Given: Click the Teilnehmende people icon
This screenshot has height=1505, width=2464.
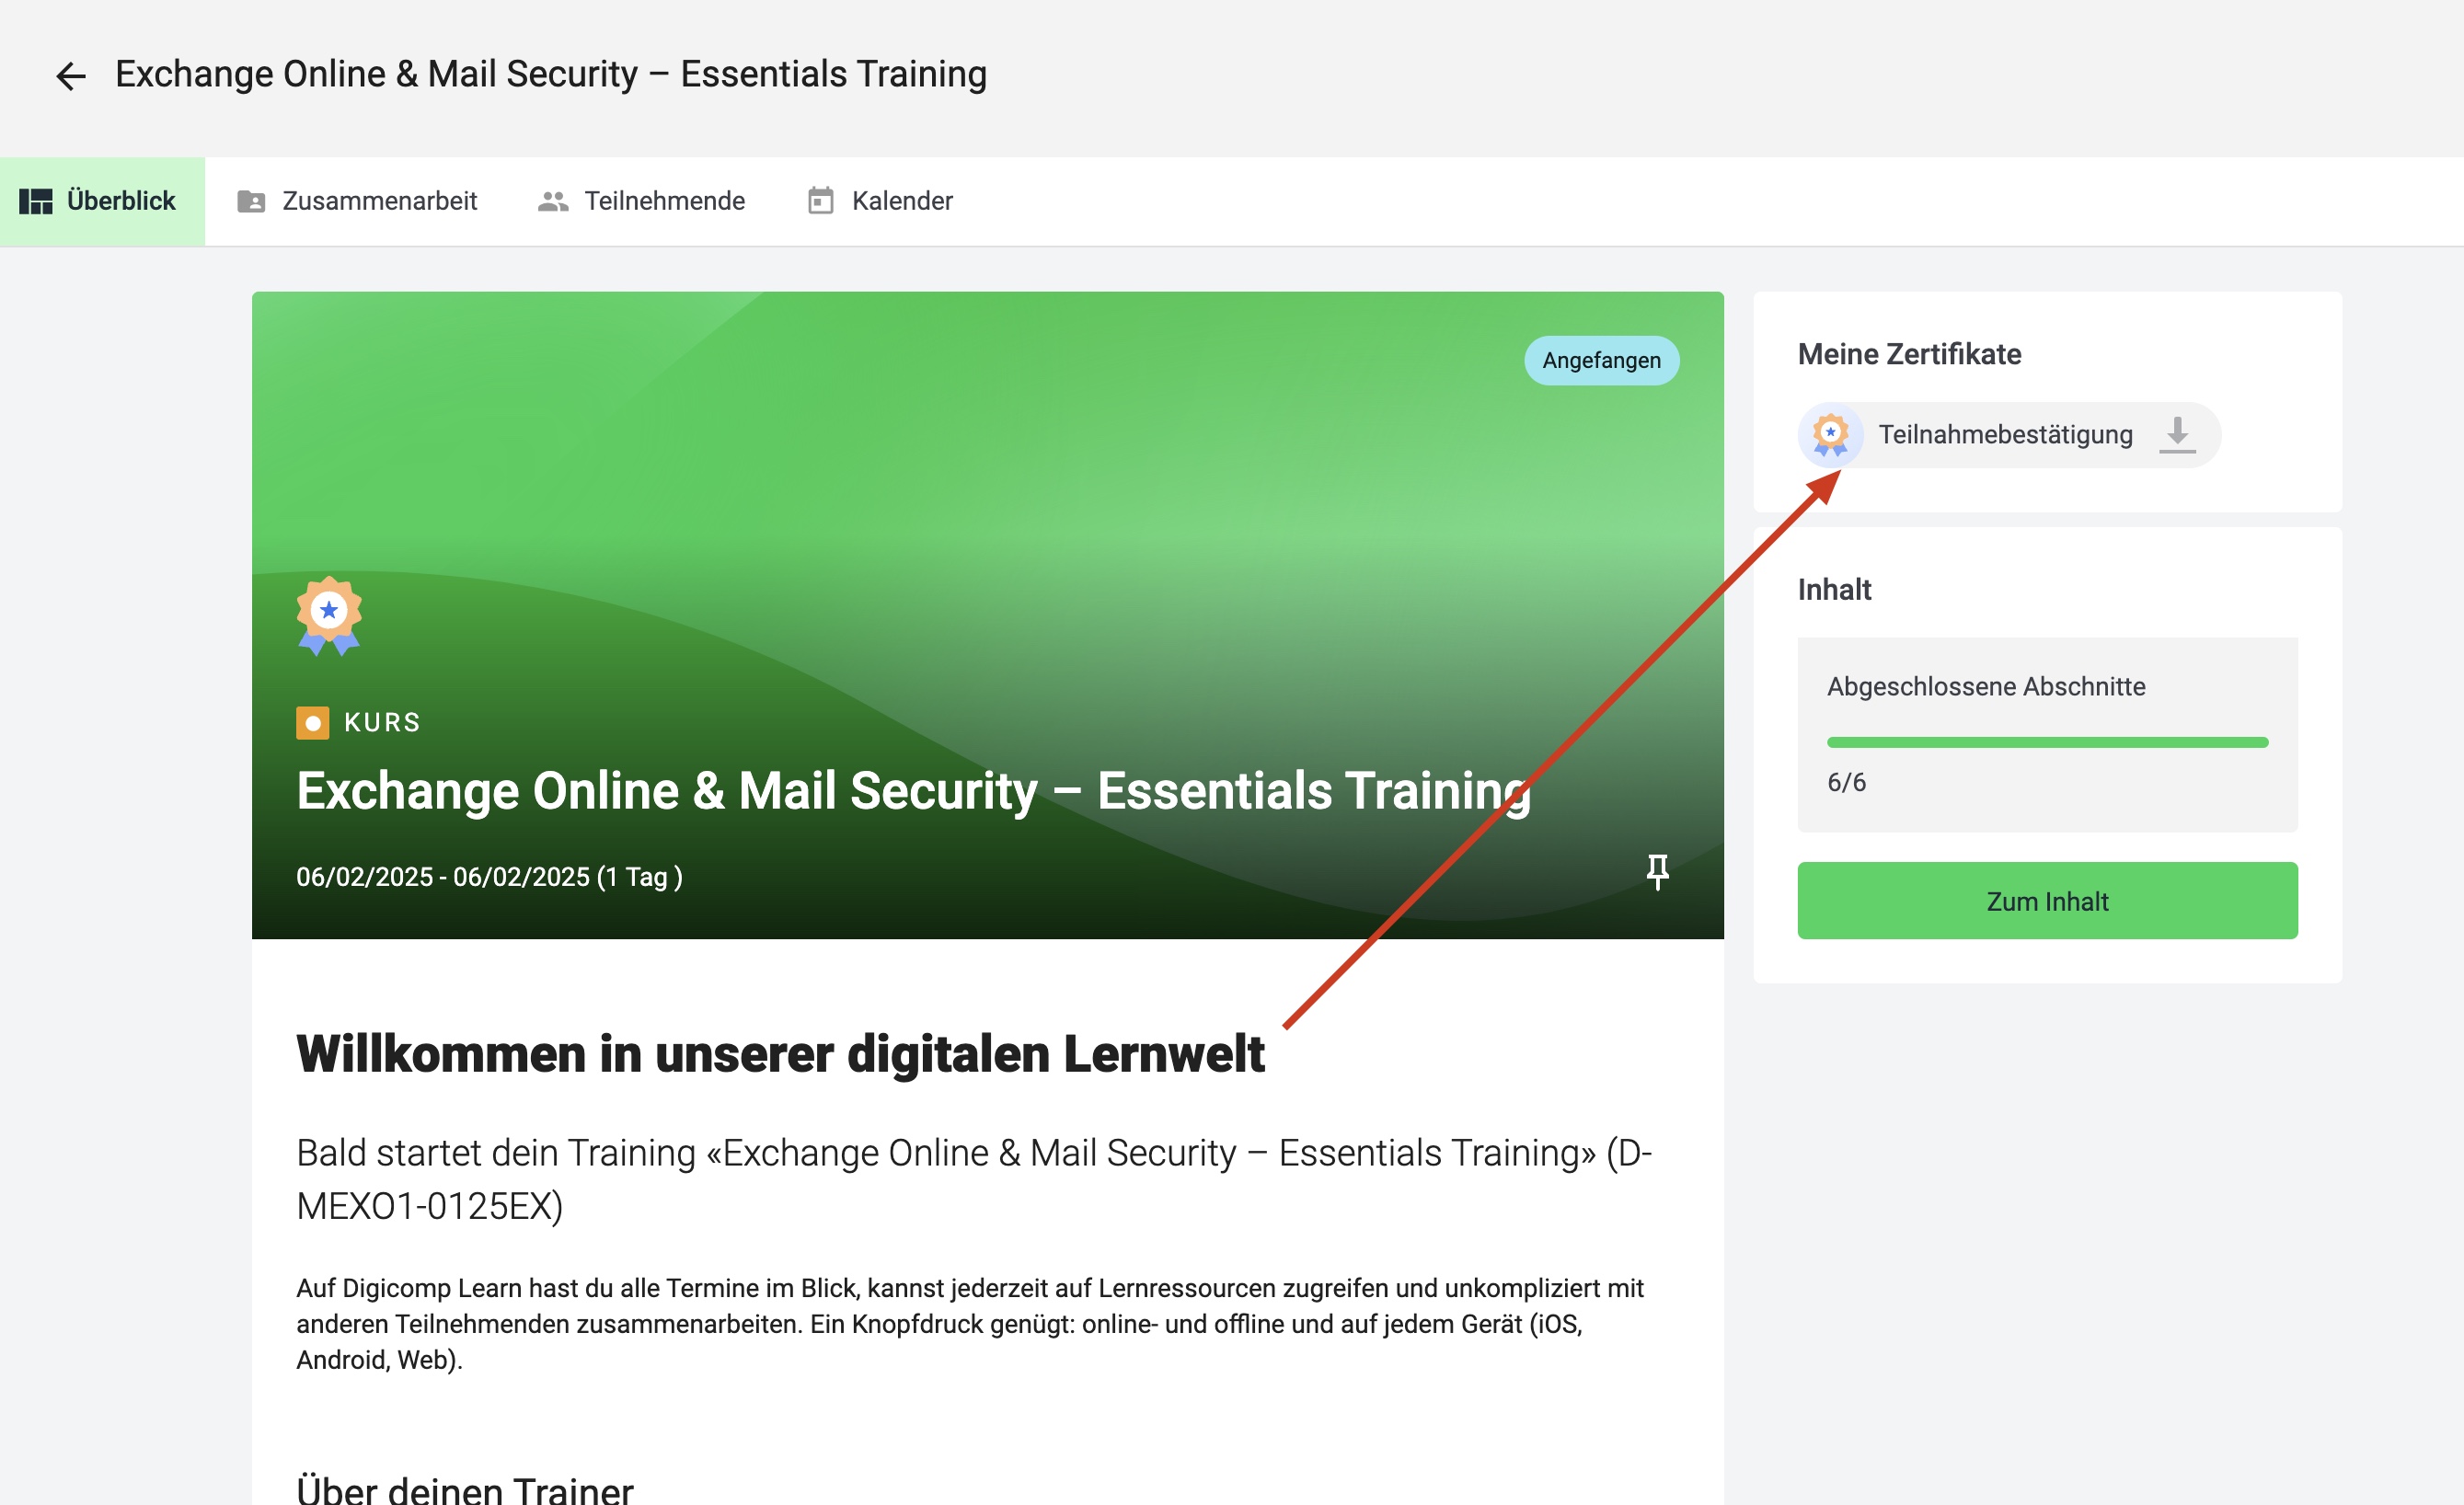Looking at the screenshot, I should click(x=553, y=201).
